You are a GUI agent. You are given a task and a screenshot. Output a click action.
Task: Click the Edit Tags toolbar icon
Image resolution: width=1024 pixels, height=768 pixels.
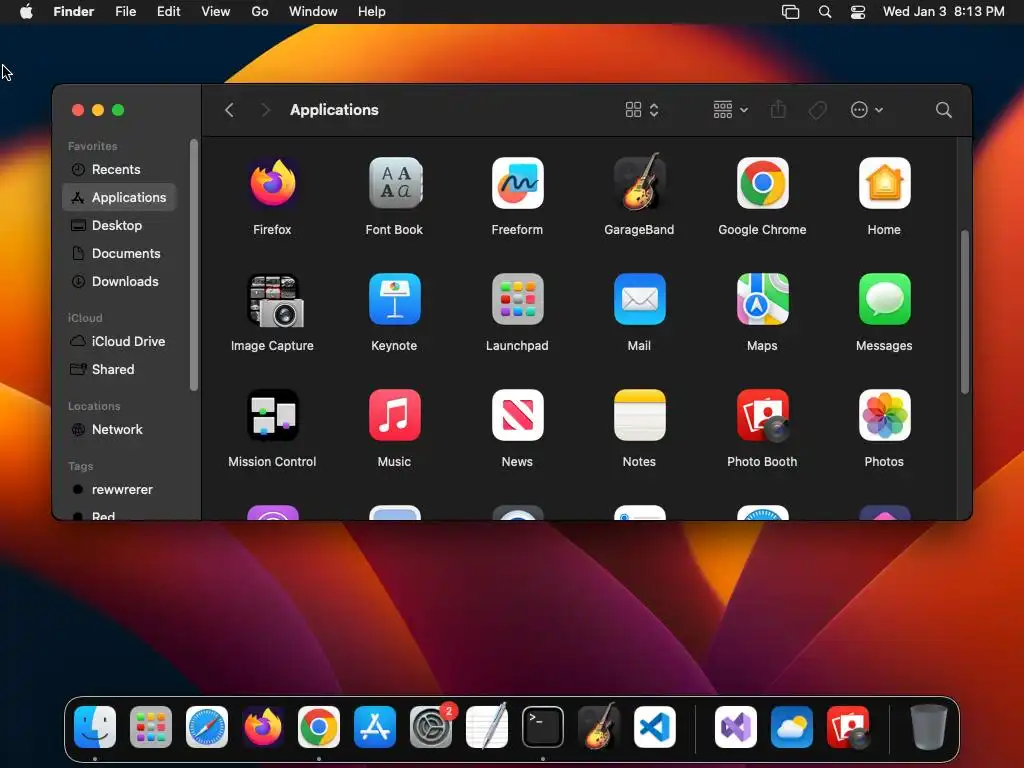817,110
